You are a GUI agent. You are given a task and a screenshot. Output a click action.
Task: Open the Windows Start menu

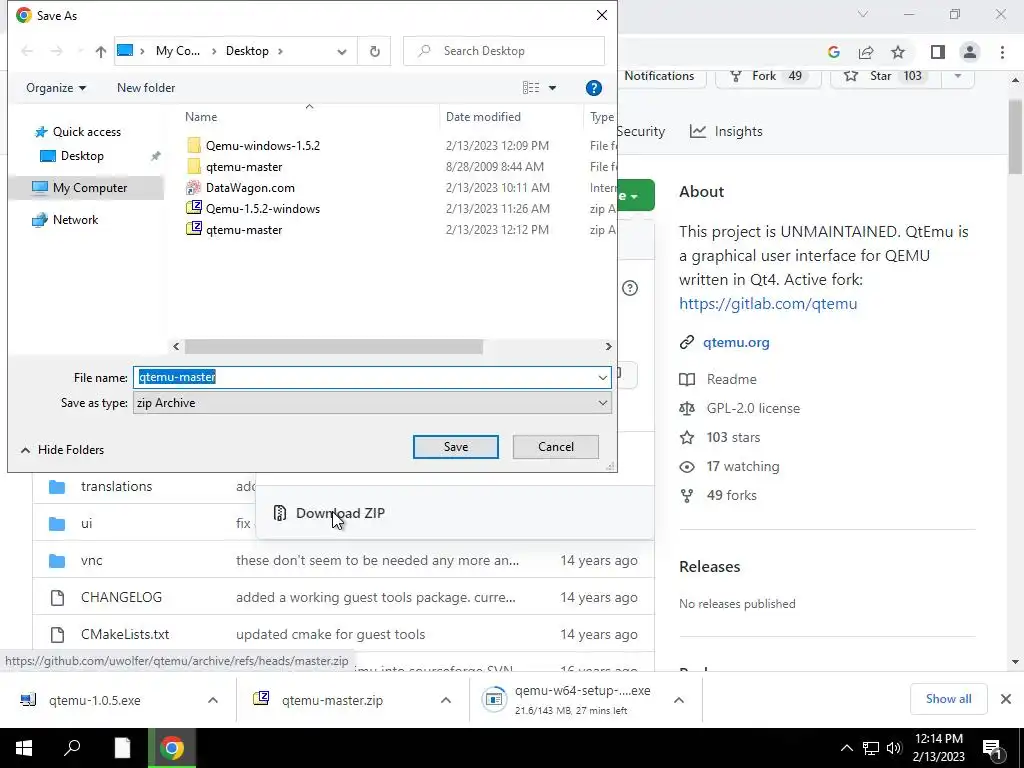coord(24,748)
